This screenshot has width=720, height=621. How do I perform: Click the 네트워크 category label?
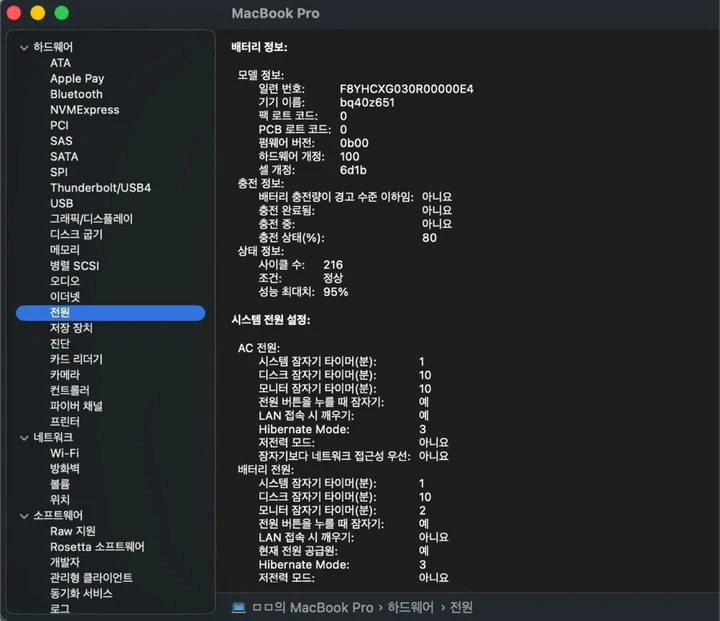tap(53, 438)
